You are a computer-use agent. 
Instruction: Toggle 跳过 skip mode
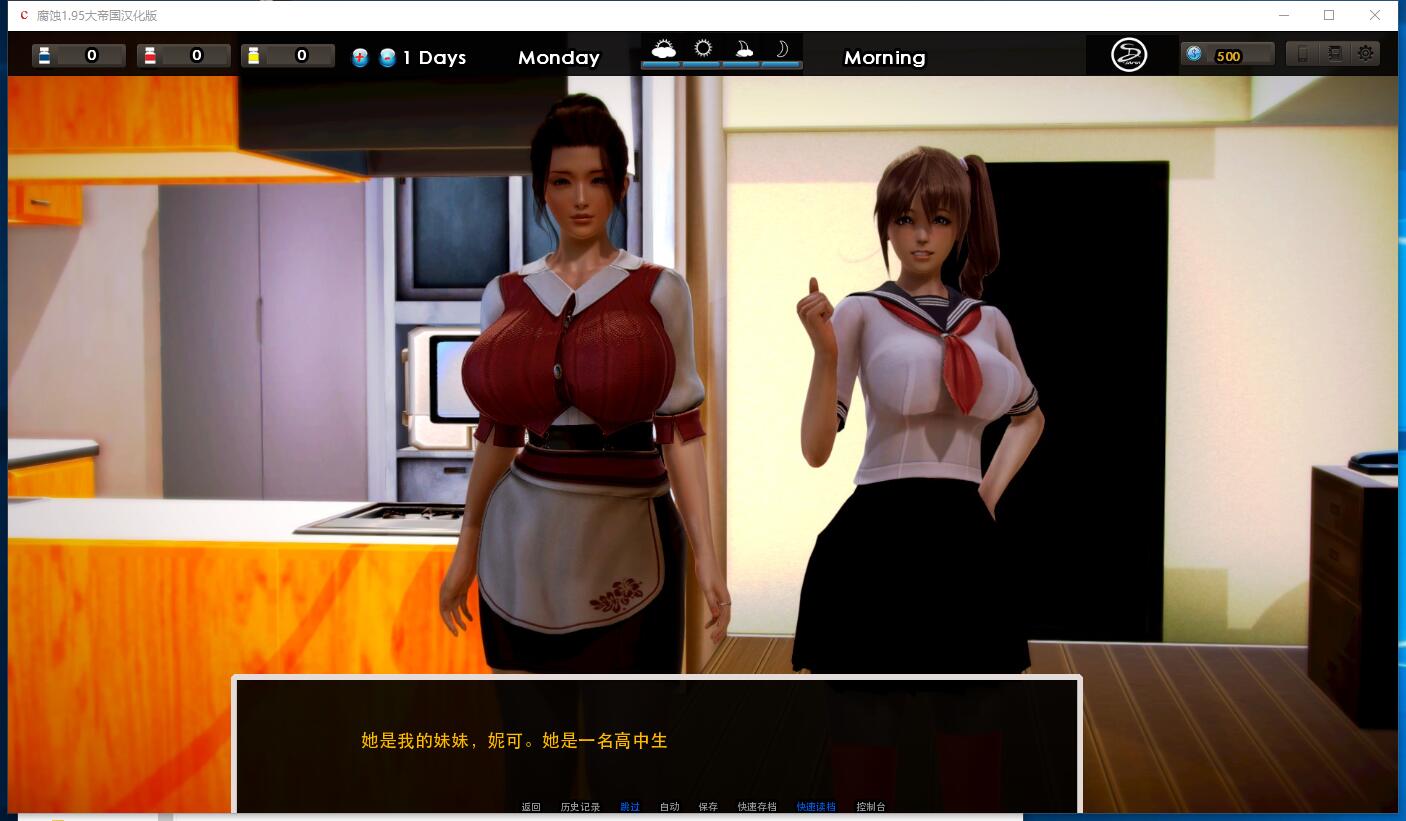pos(630,806)
